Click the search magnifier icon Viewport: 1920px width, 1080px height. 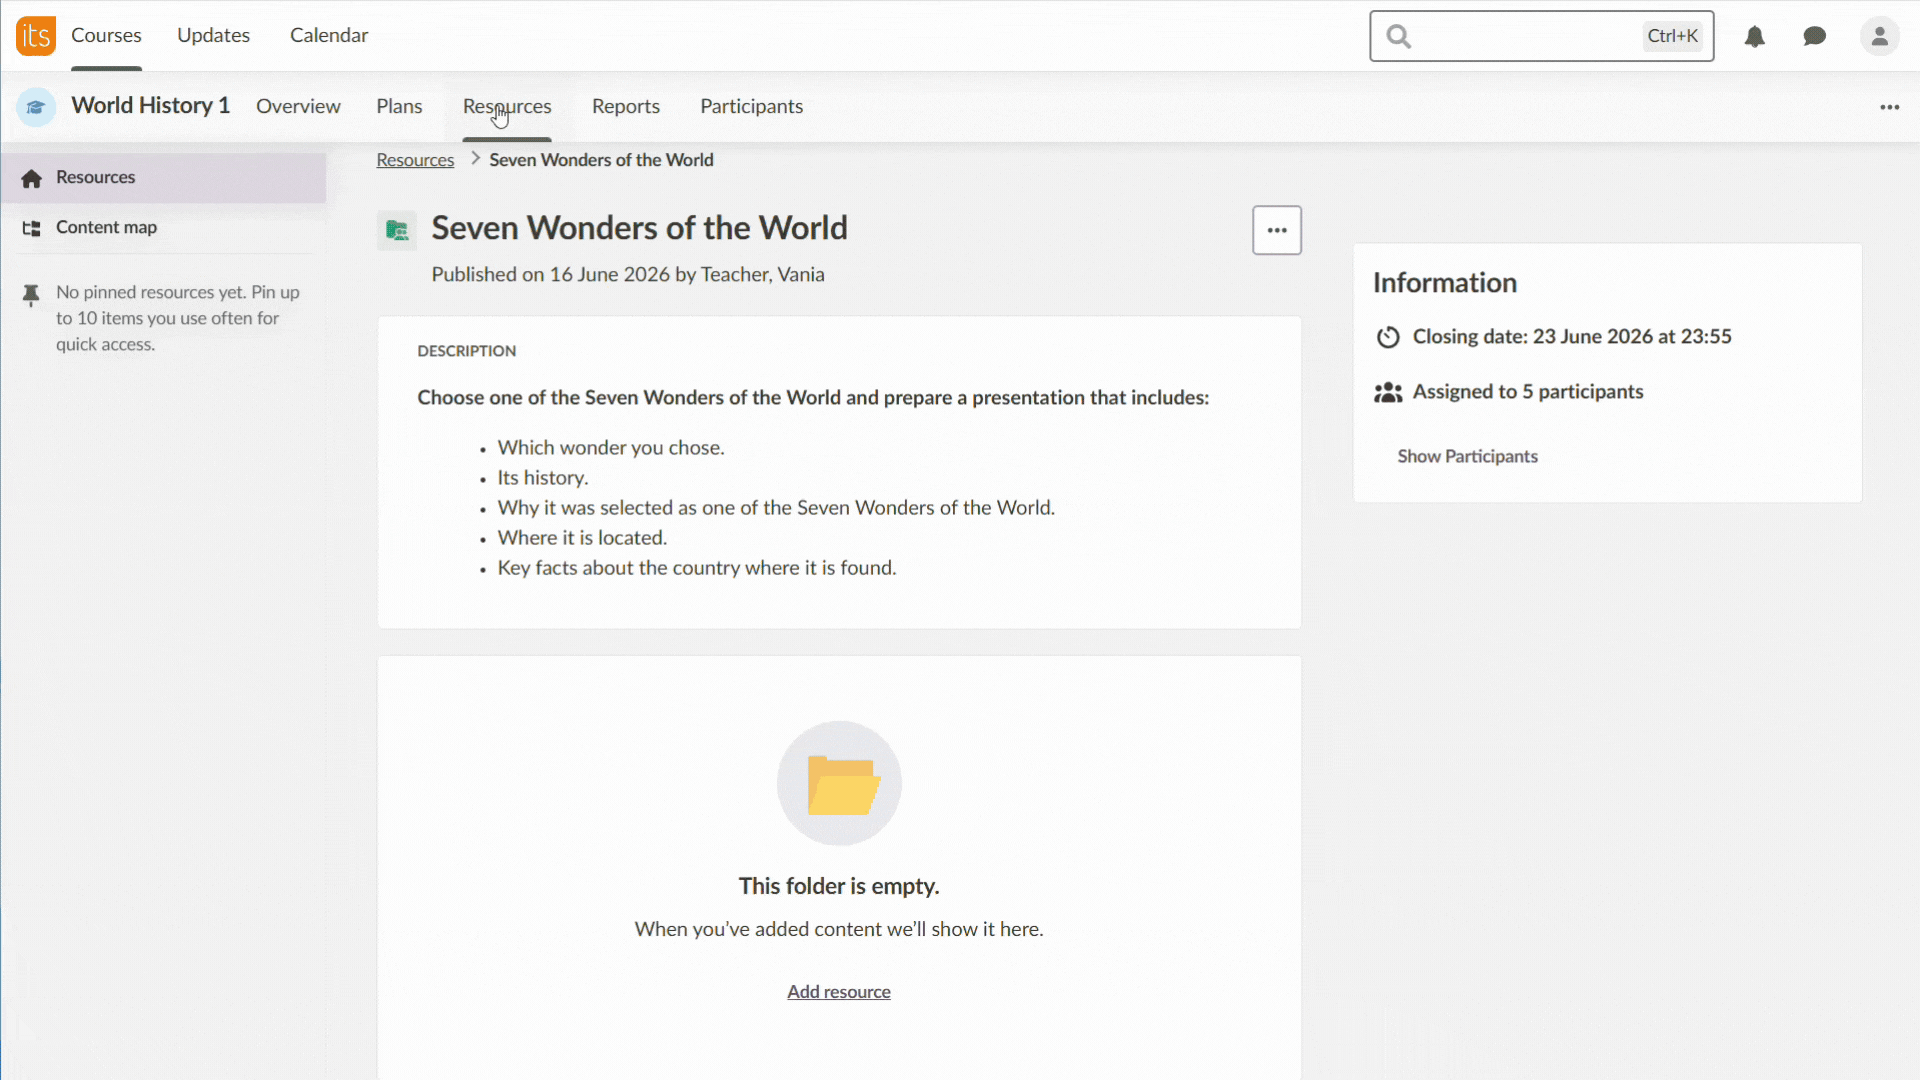point(1399,37)
